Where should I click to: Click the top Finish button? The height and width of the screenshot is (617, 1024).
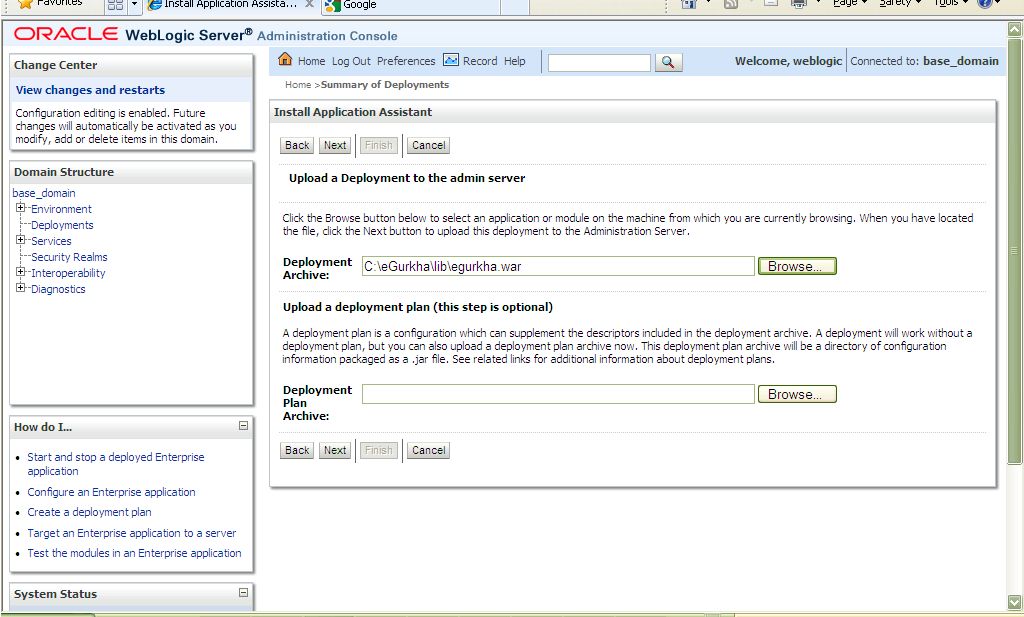point(378,145)
